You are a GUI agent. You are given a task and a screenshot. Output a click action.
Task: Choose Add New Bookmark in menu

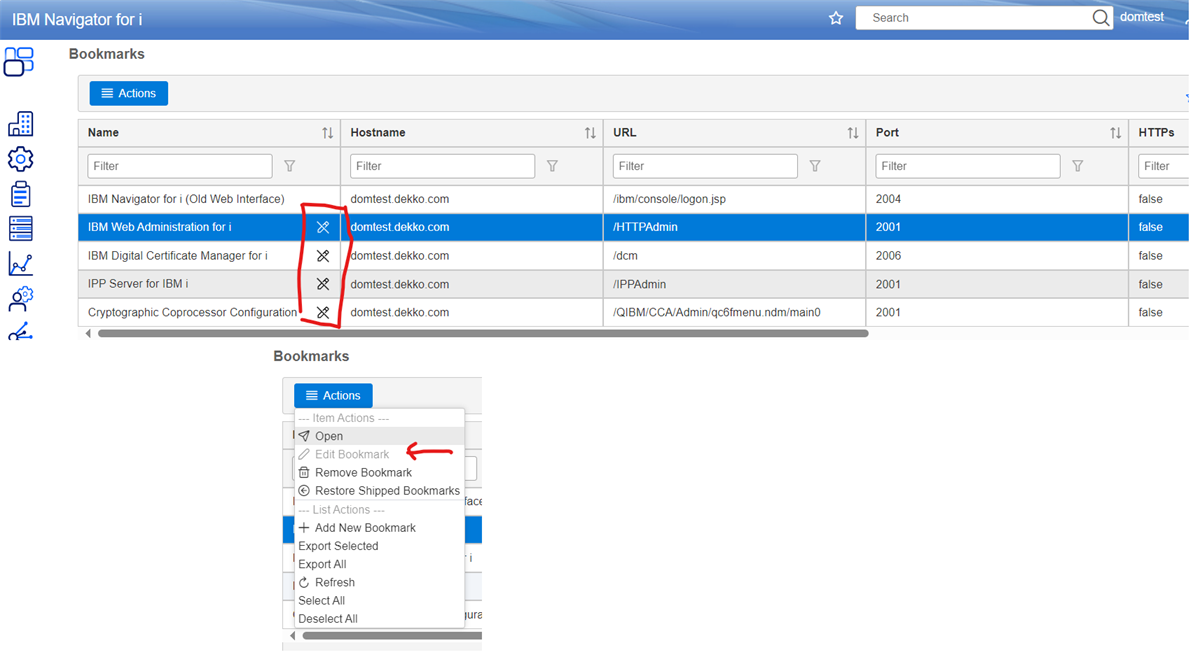(x=379, y=528)
